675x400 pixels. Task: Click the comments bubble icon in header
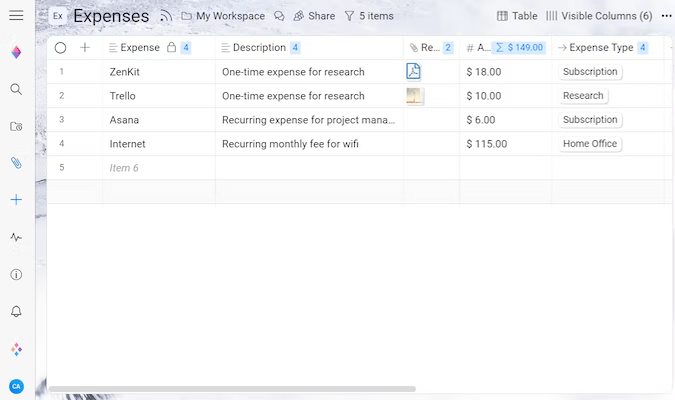(x=279, y=16)
